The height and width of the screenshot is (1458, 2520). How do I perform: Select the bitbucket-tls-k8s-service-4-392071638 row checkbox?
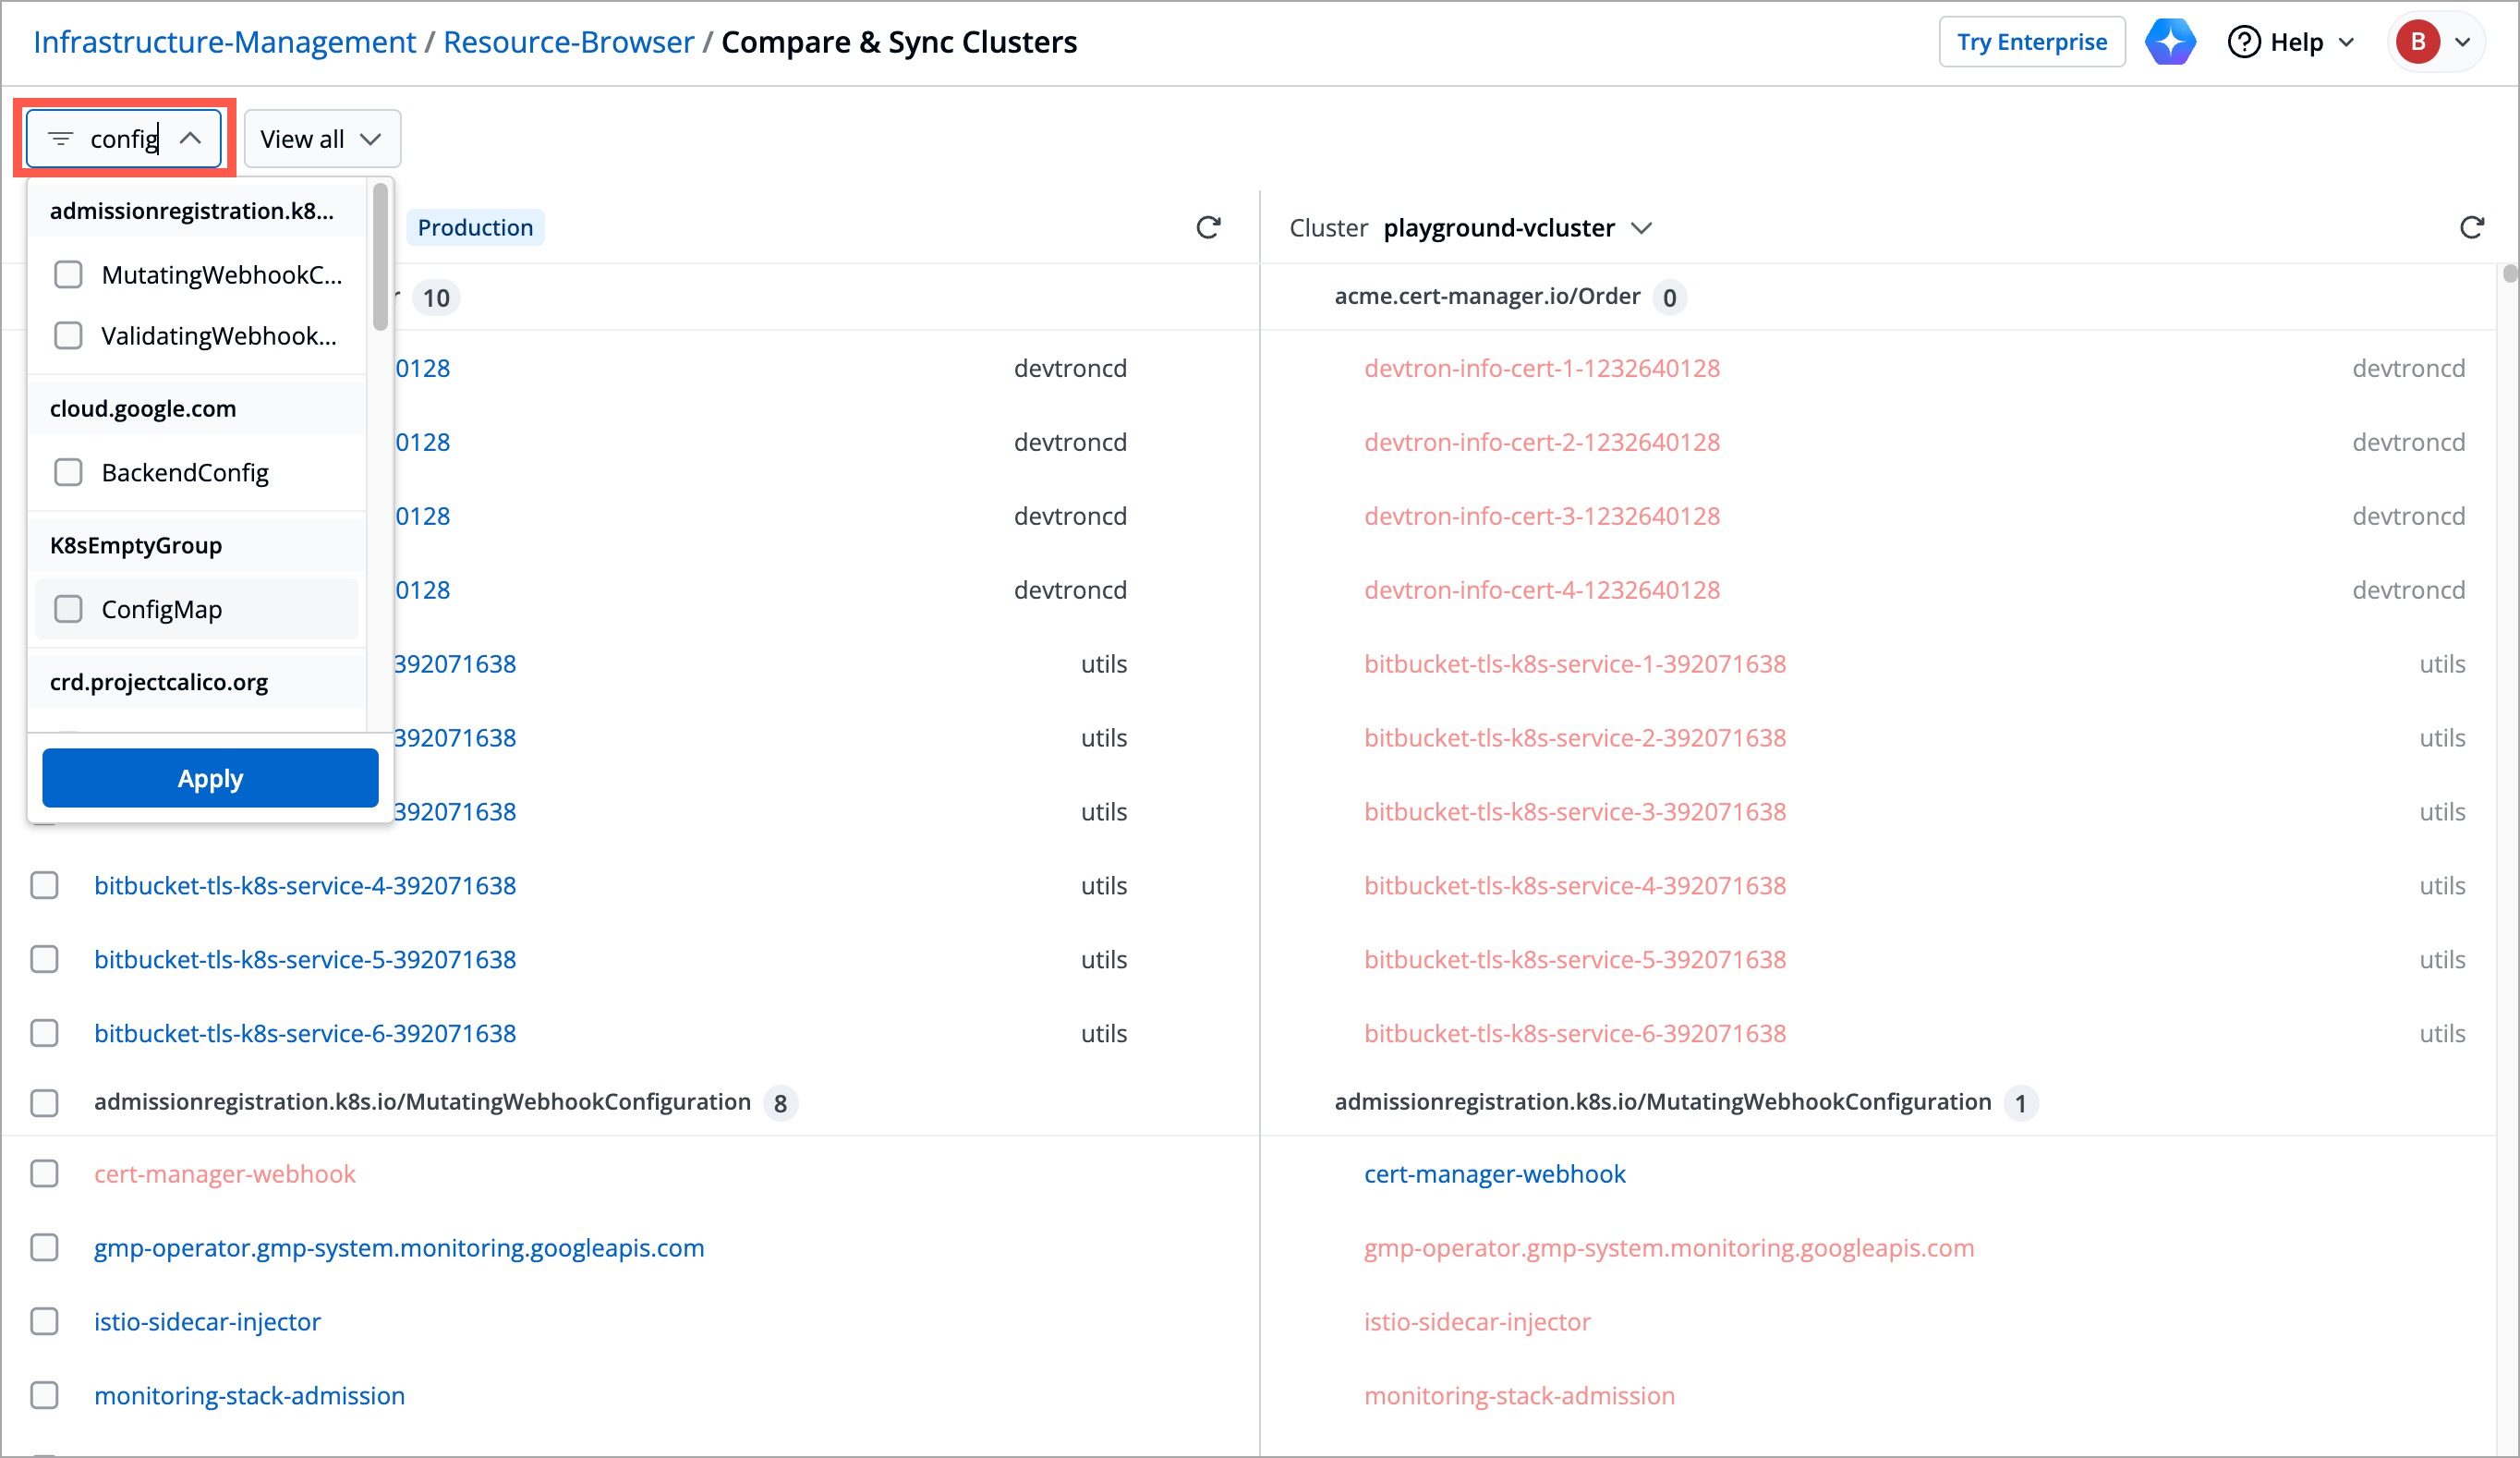click(x=44, y=885)
